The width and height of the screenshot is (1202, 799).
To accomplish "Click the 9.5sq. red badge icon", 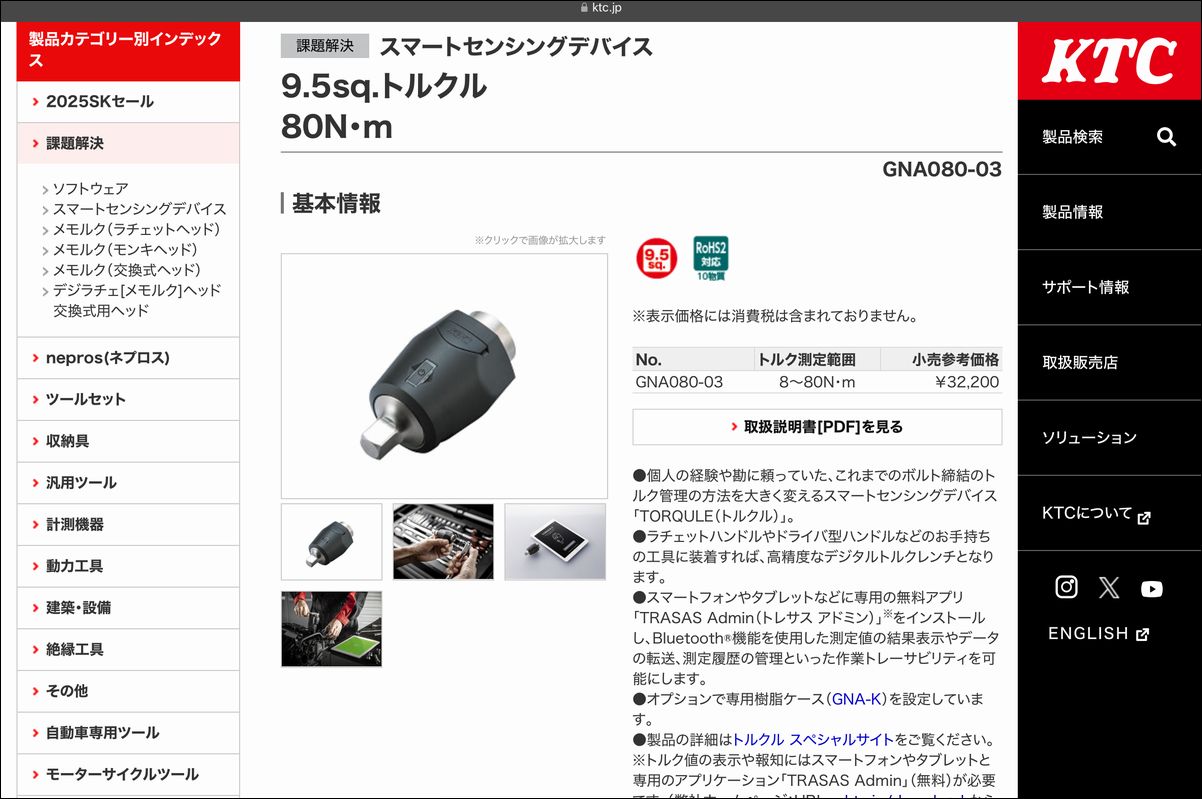I will [656, 258].
